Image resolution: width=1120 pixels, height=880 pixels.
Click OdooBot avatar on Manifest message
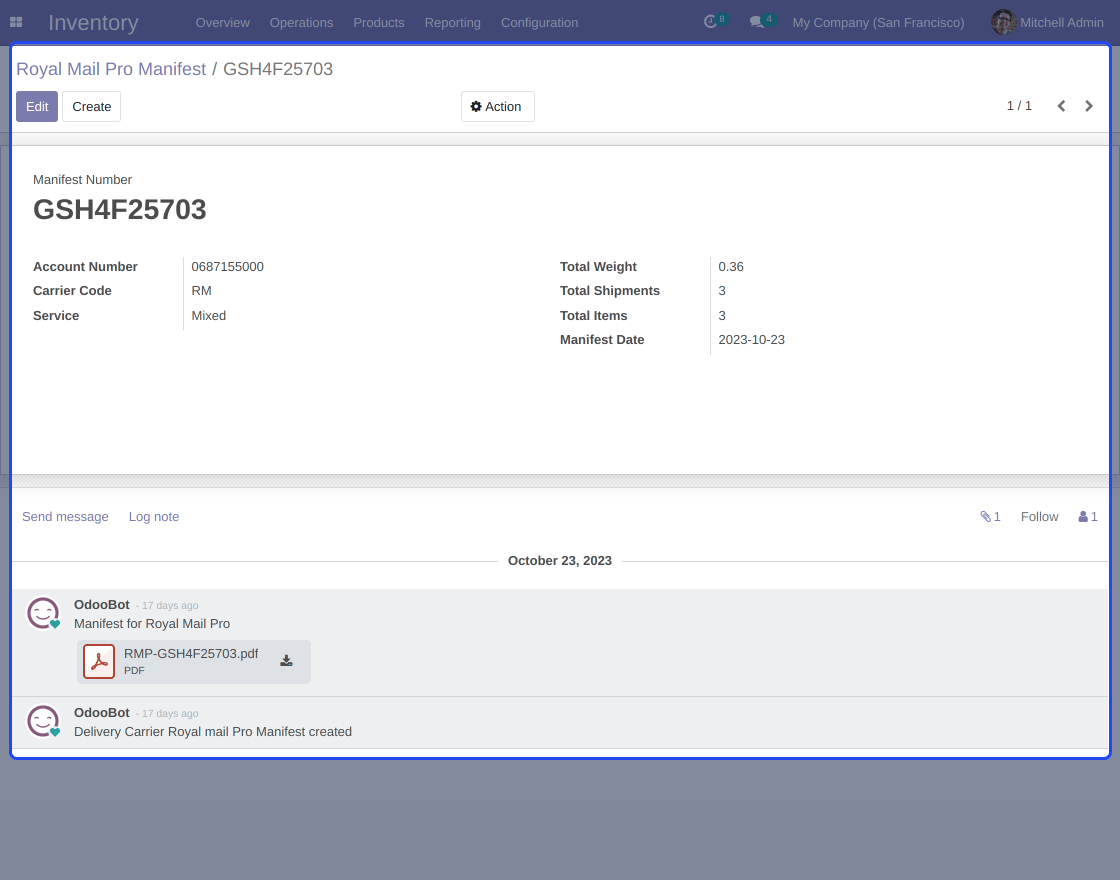[x=43, y=613]
